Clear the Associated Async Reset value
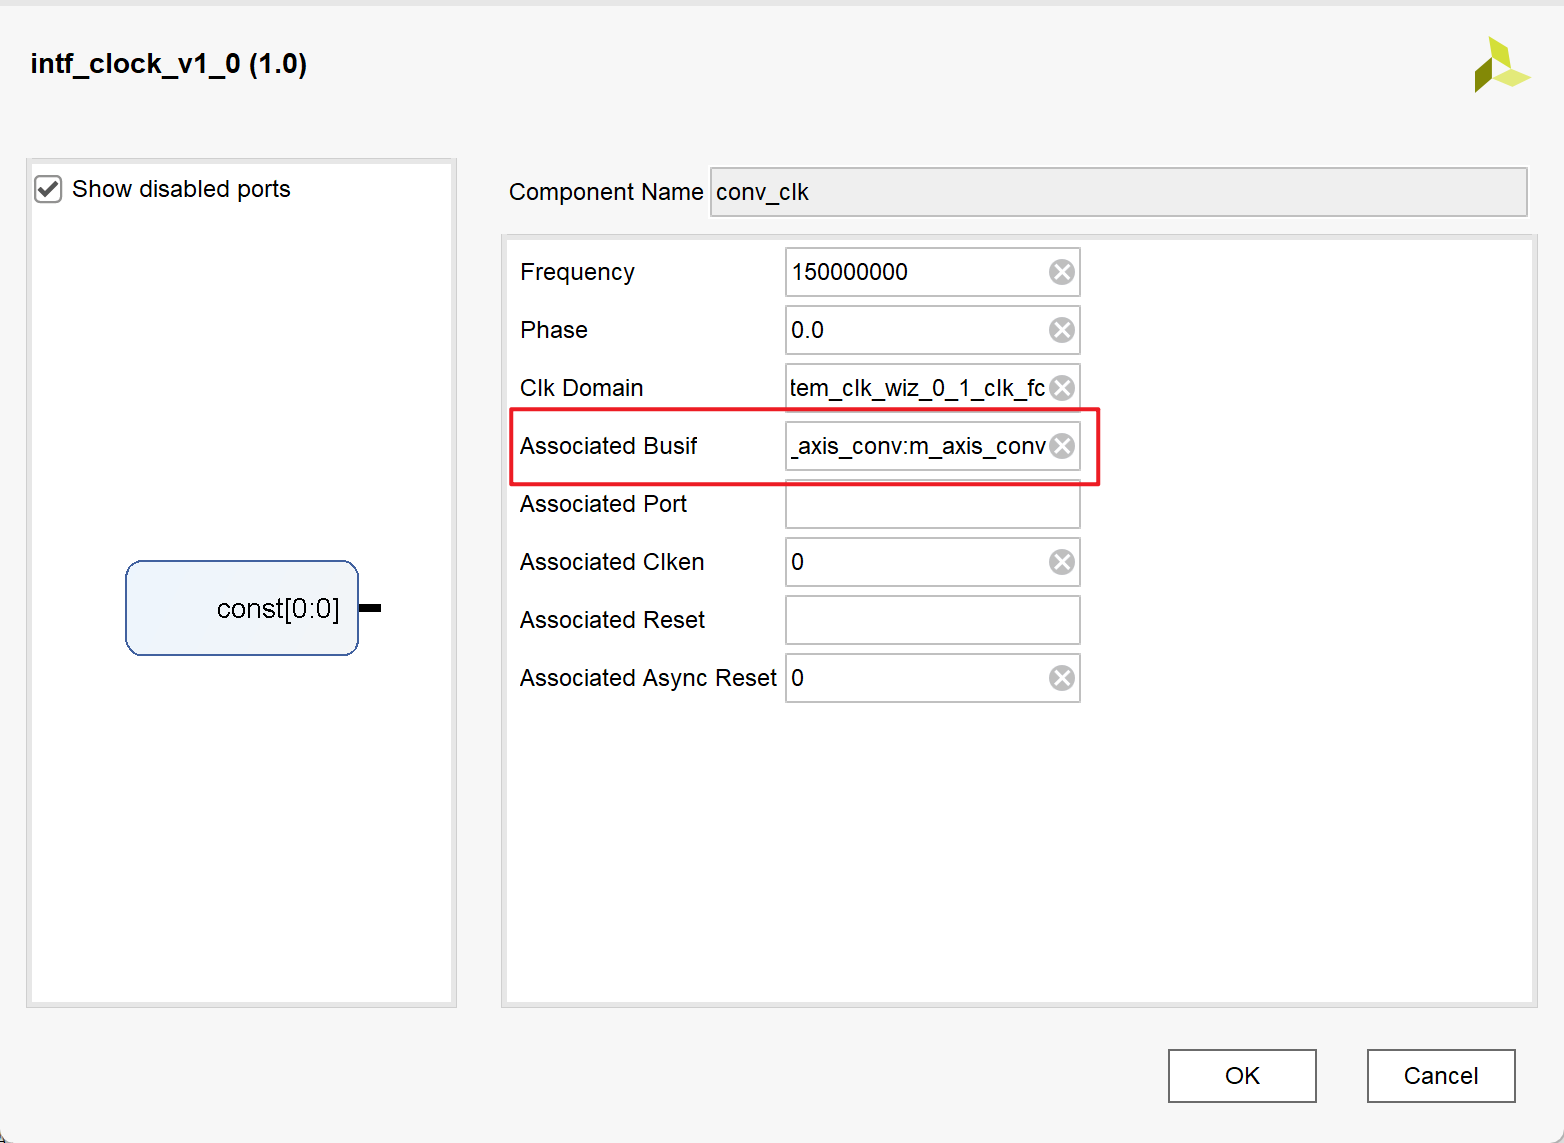This screenshot has width=1564, height=1143. pyautogui.click(x=1062, y=678)
